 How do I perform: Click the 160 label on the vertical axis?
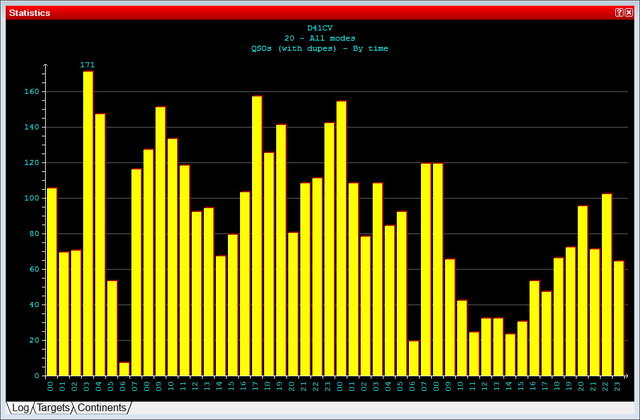pyautogui.click(x=30, y=92)
